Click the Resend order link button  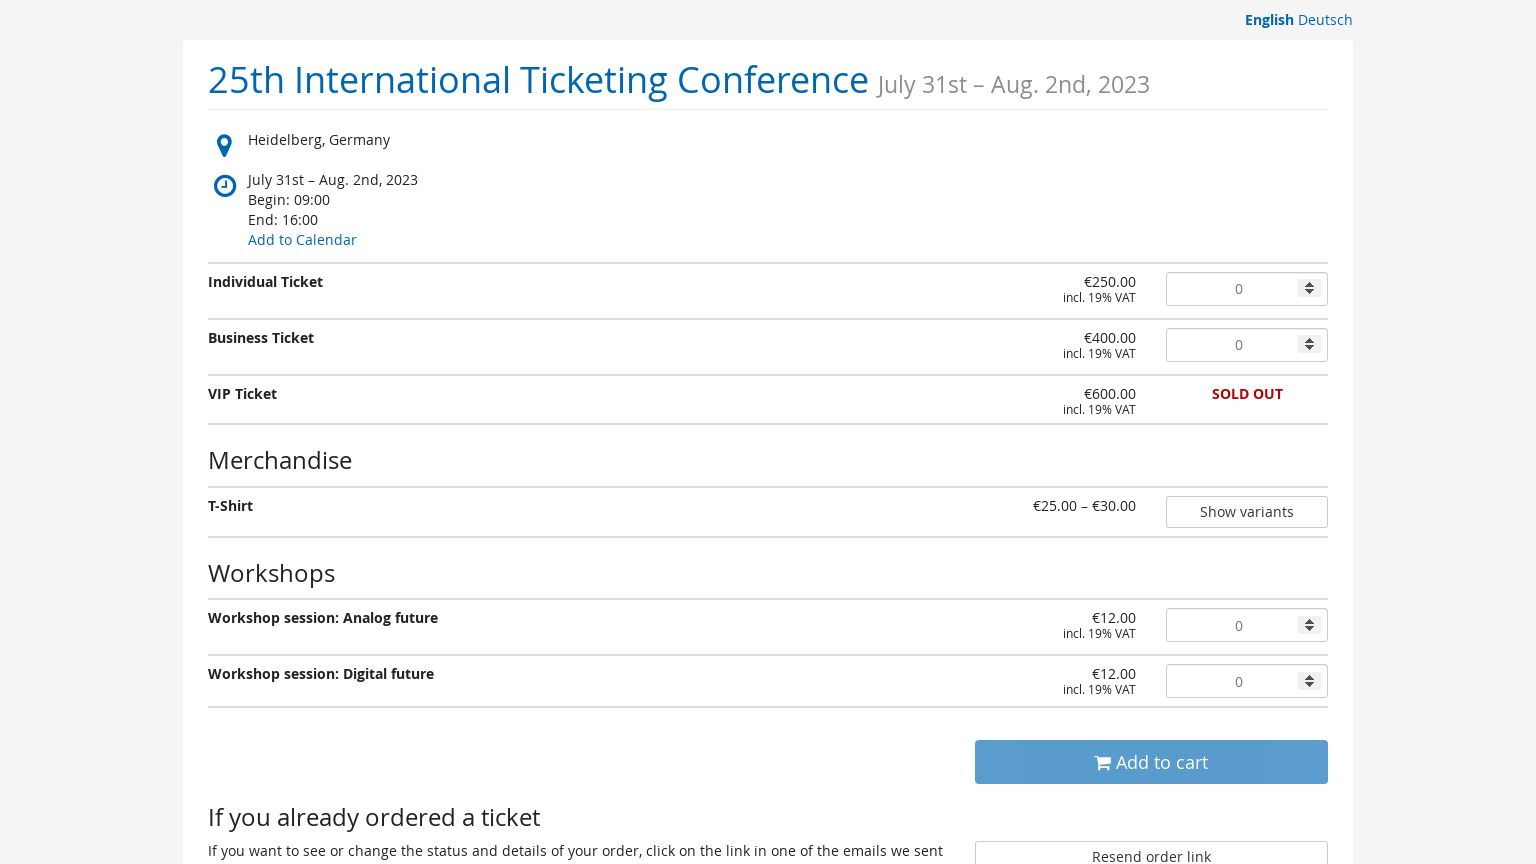1151,855
